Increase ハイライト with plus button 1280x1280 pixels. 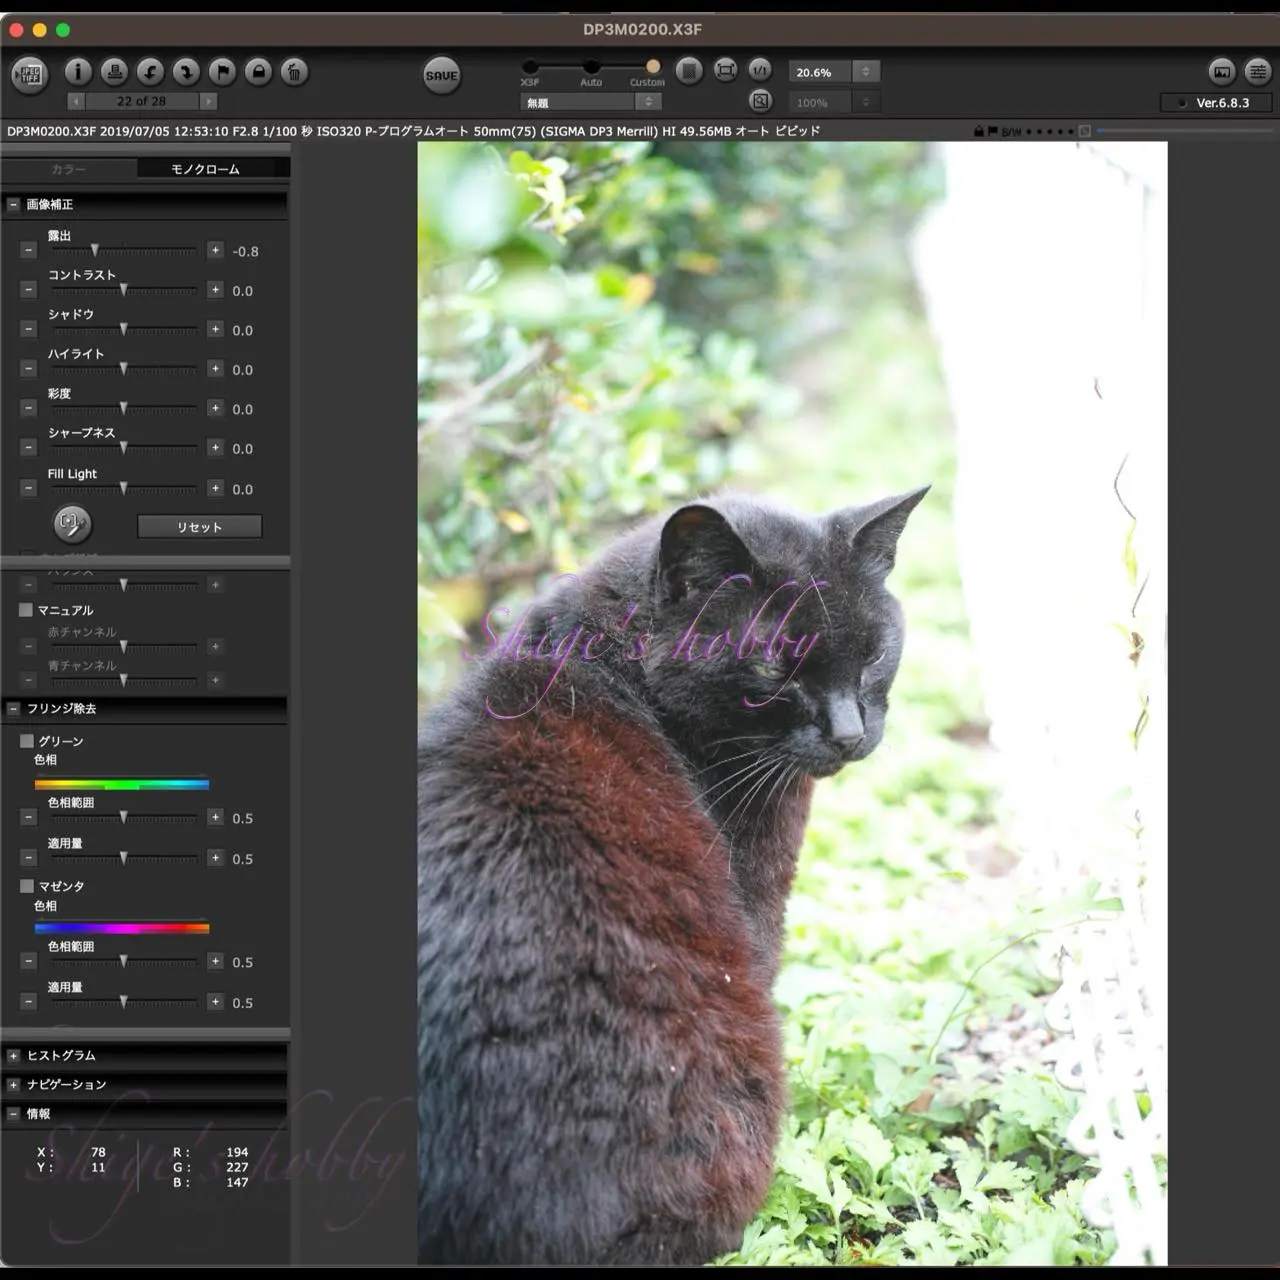pyautogui.click(x=215, y=369)
